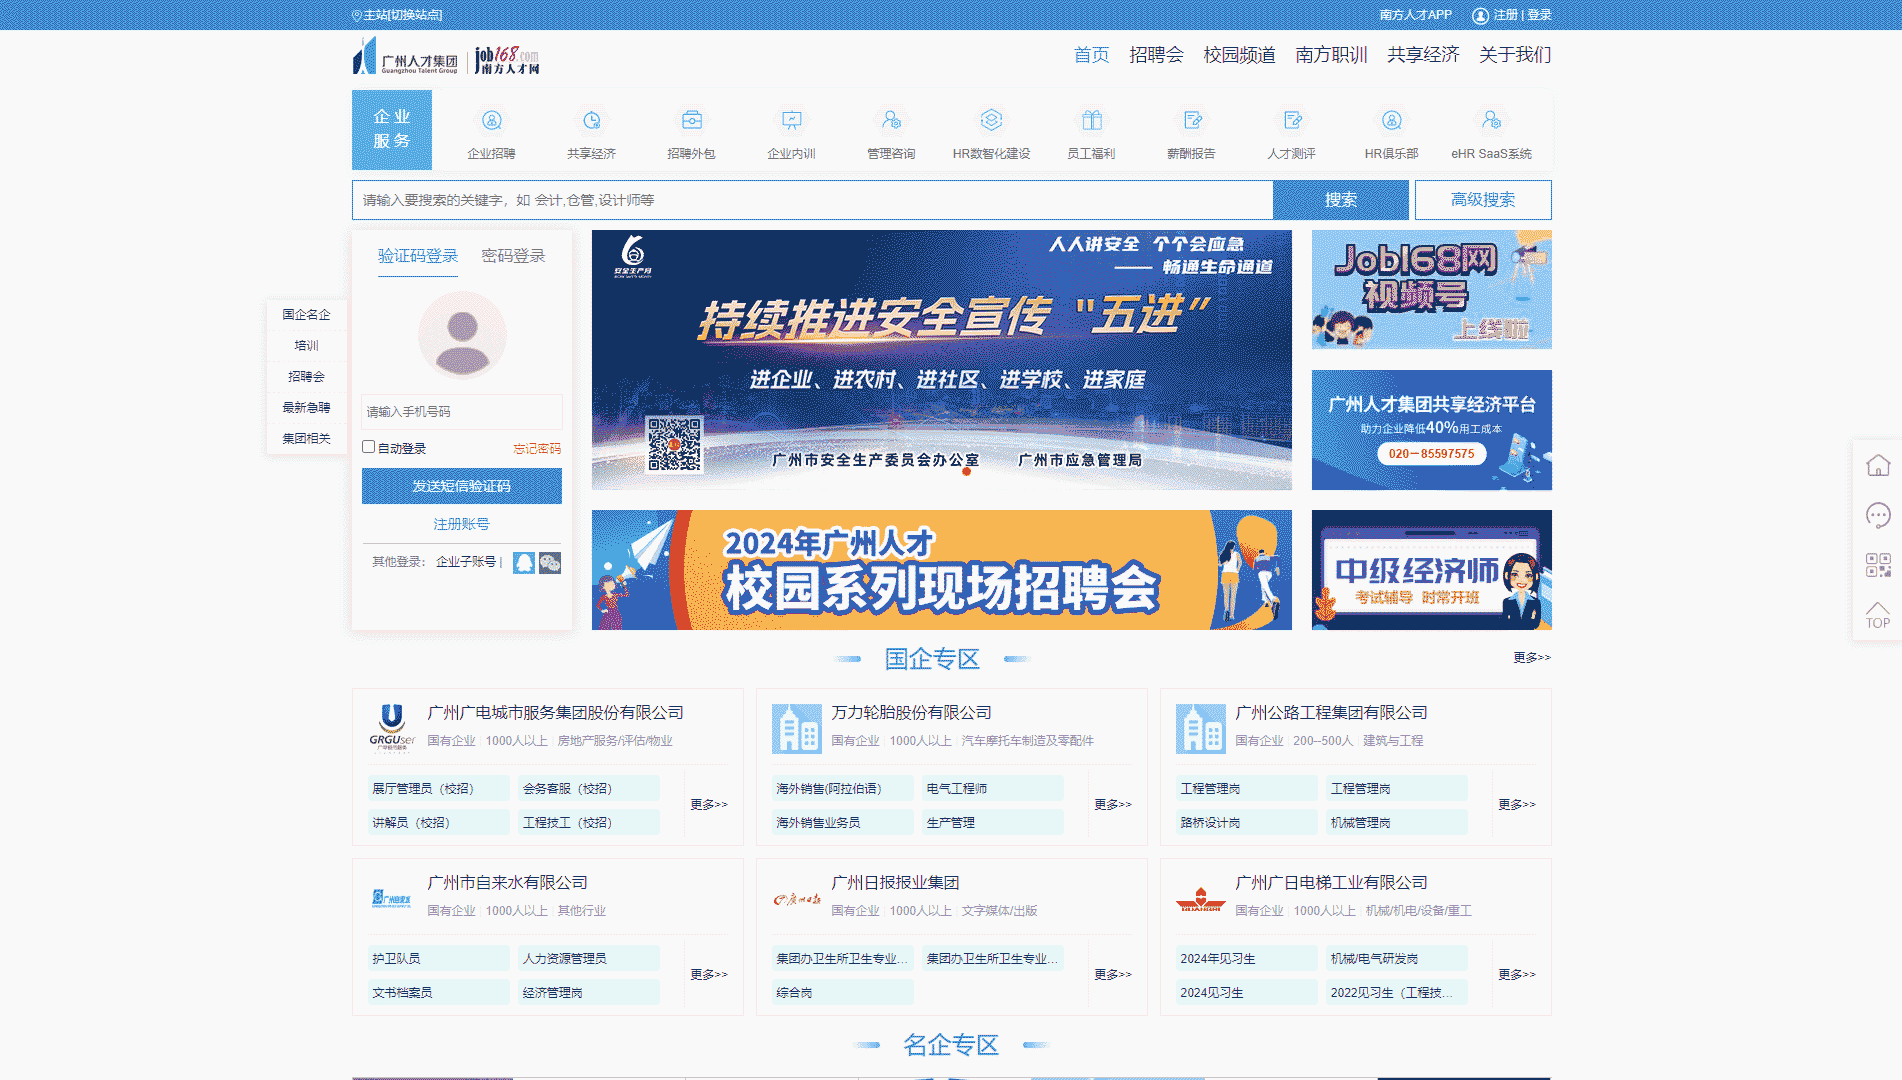Open the 校园系列现场招聘会 banner
The width and height of the screenshot is (1902, 1080).
coord(942,570)
